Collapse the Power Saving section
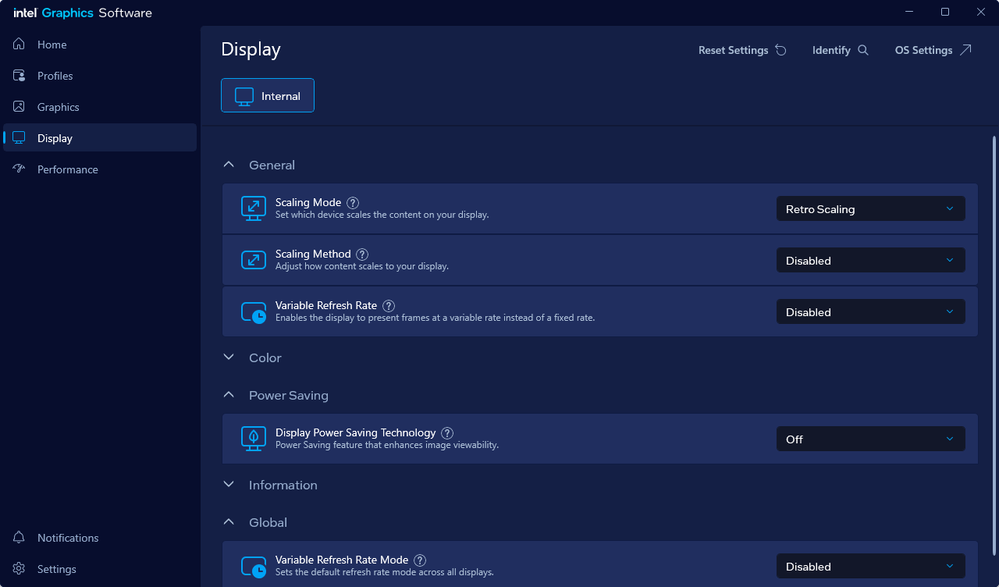 point(229,395)
